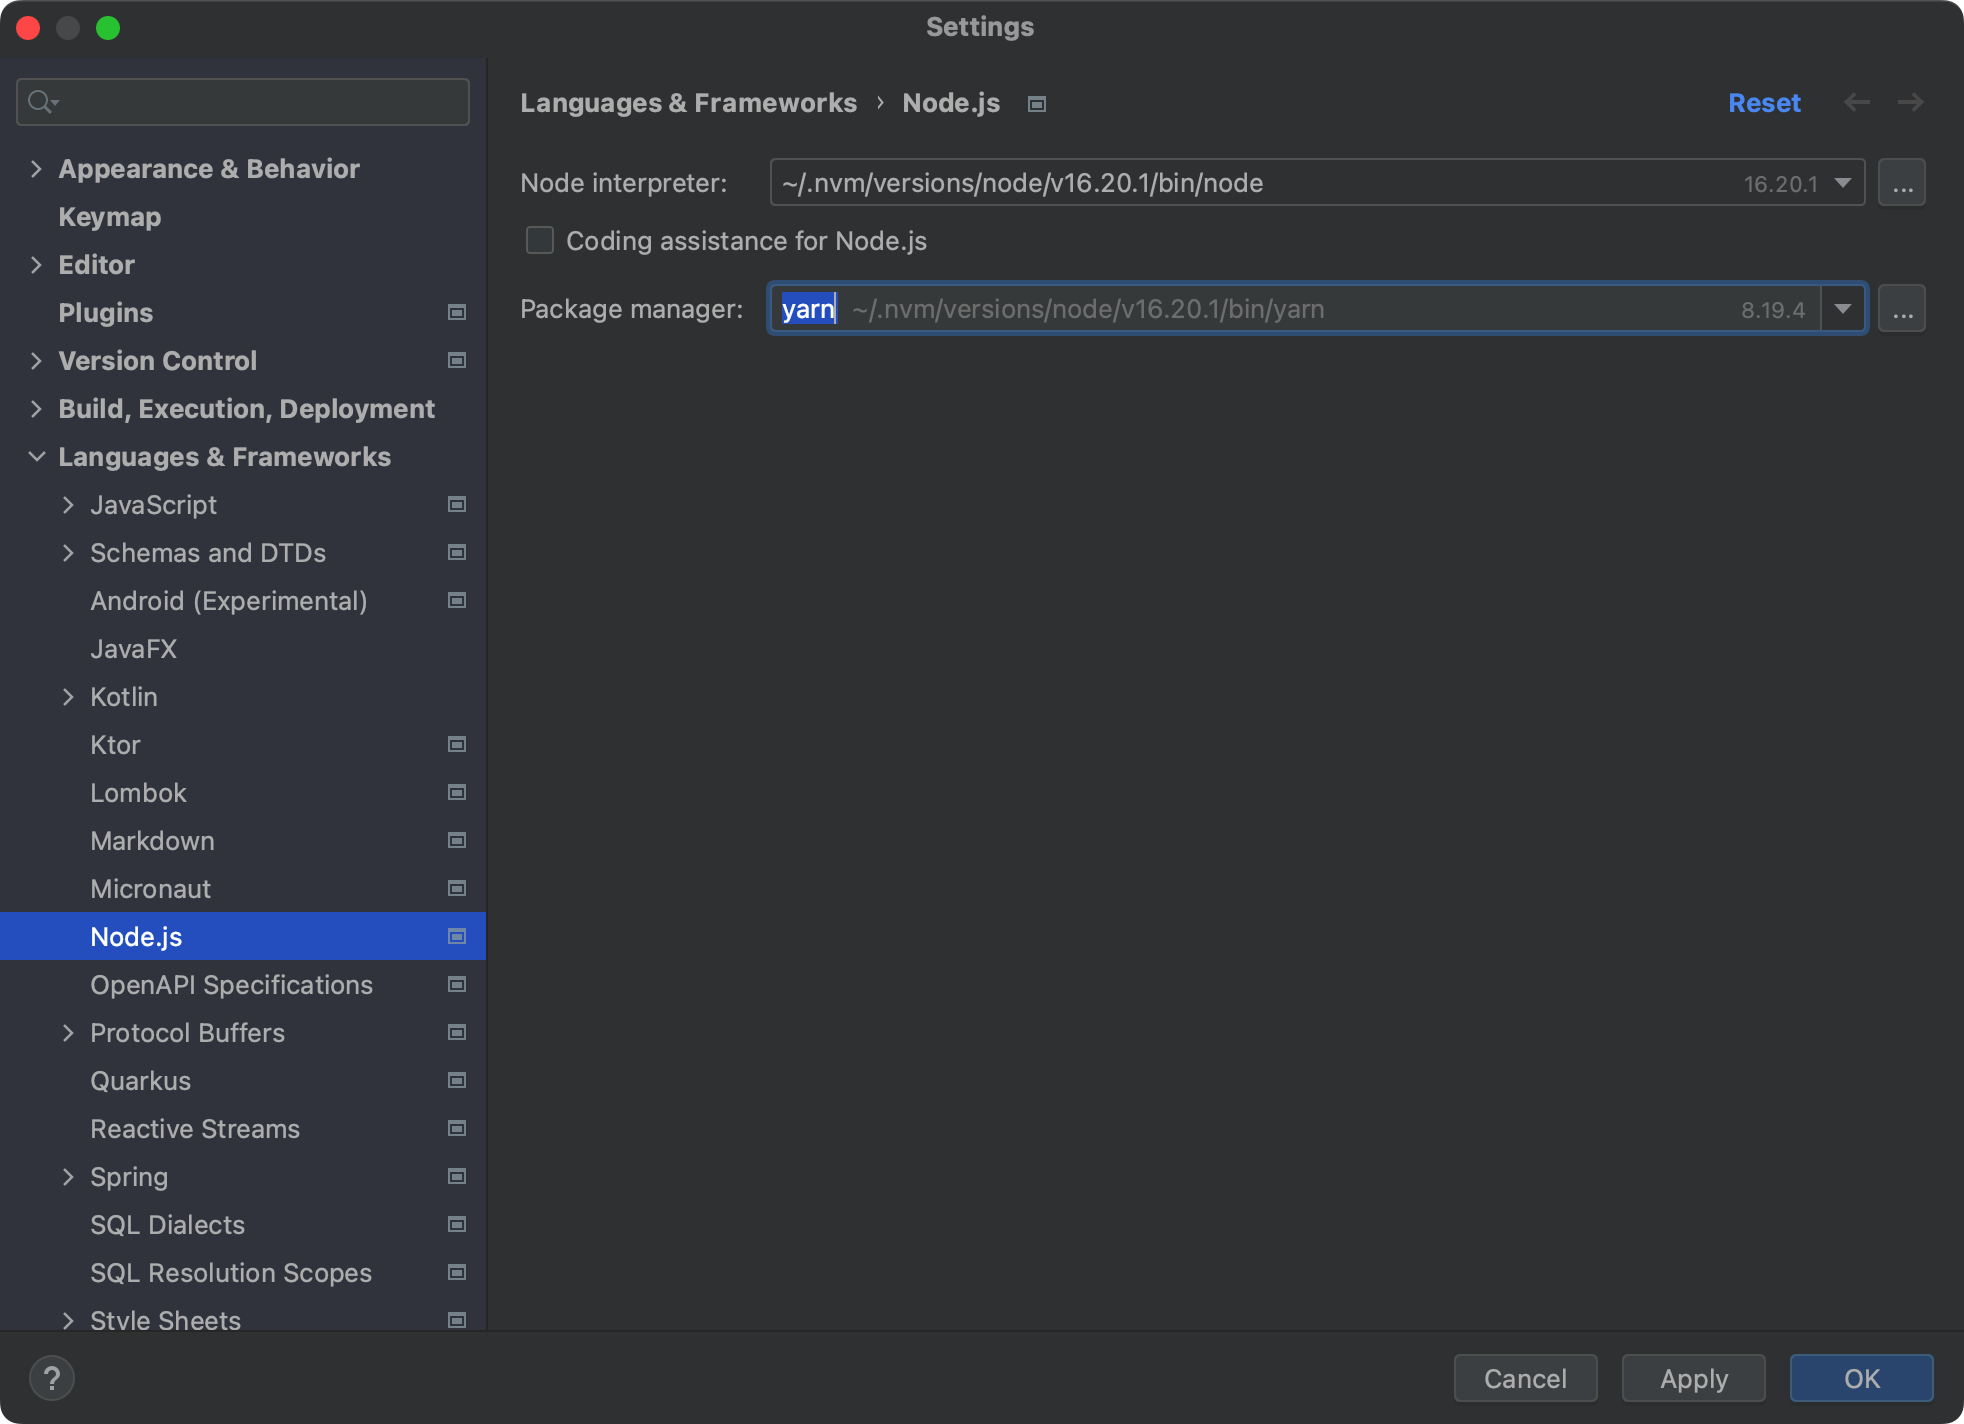Expand the Spring settings node
This screenshot has width=1964, height=1424.
point(68,1177)
